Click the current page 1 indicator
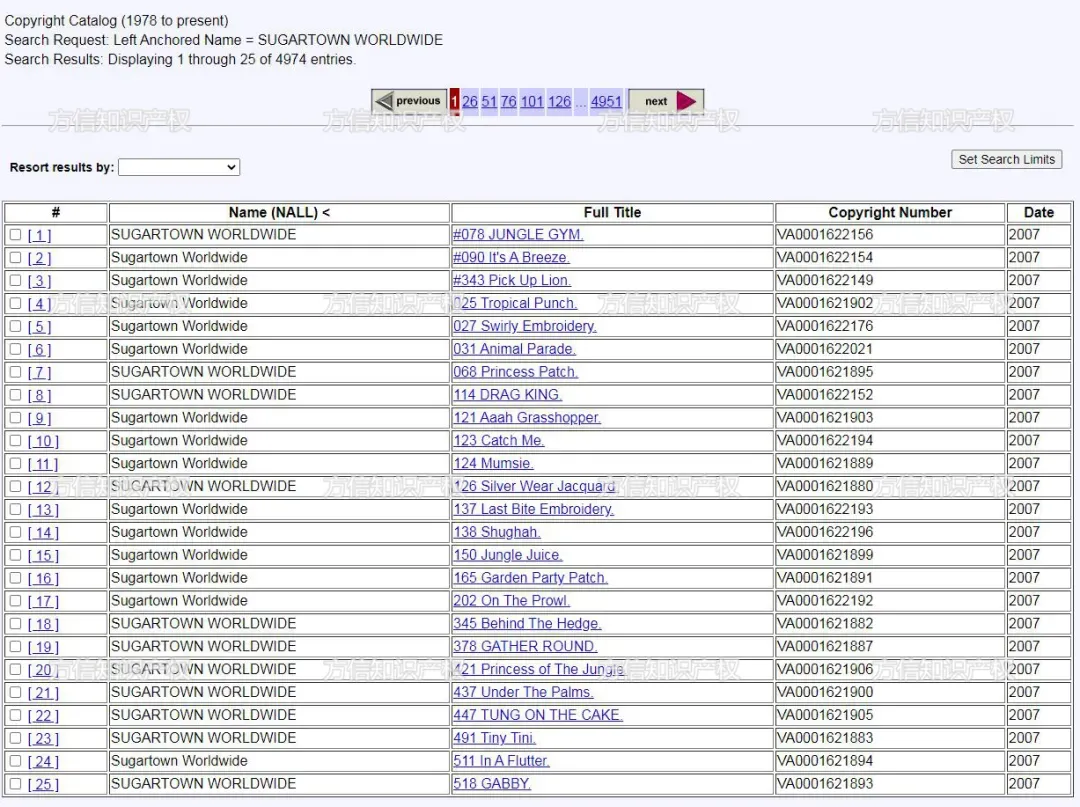 point(455,101)
